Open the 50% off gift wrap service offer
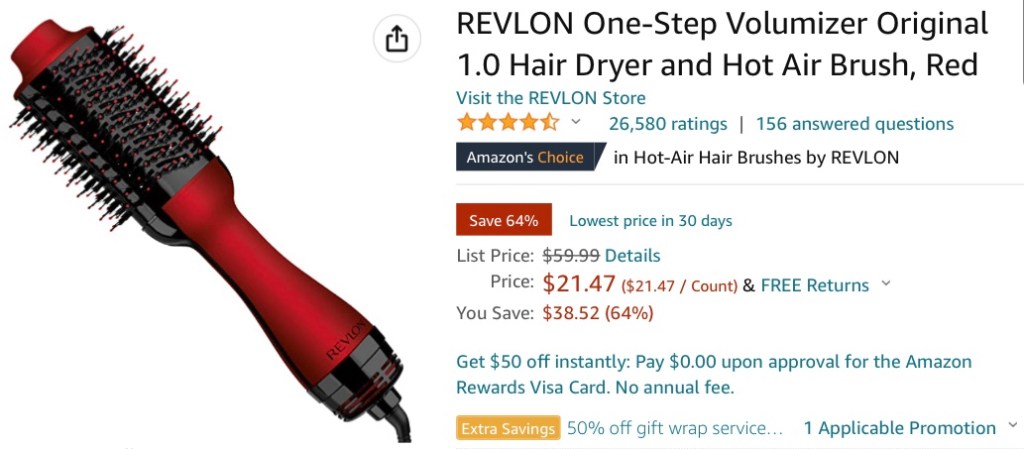The height and width of the screenshot is (449, 1024). (x=675, y=428)
